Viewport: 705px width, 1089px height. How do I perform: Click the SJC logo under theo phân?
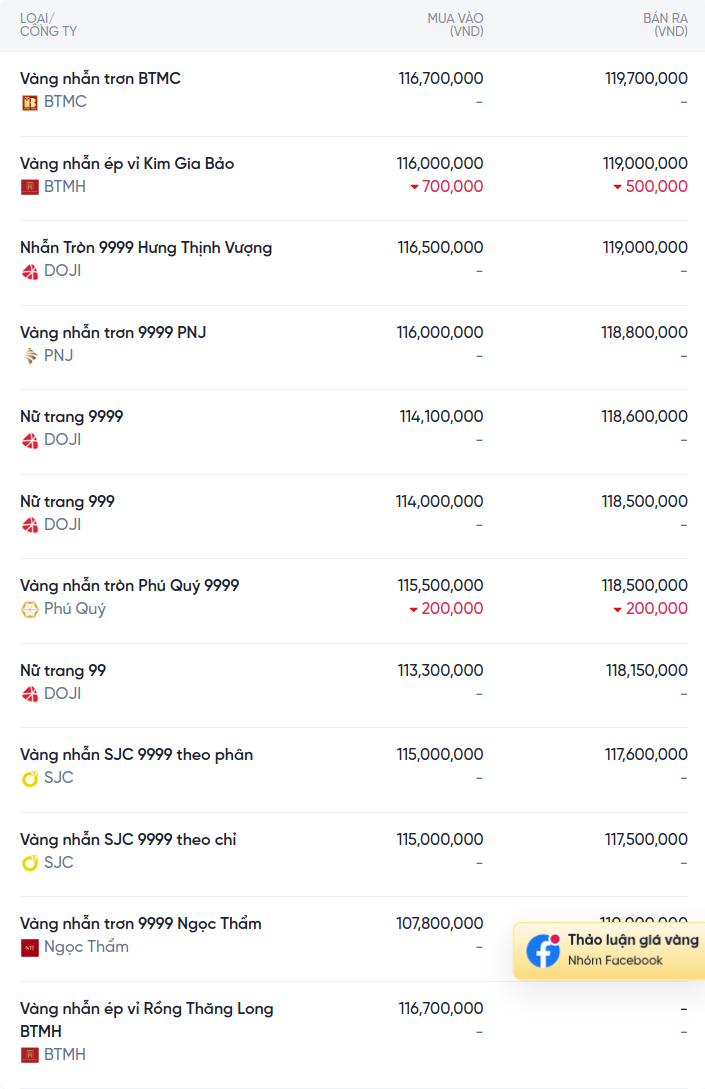[x=29, y=779]
